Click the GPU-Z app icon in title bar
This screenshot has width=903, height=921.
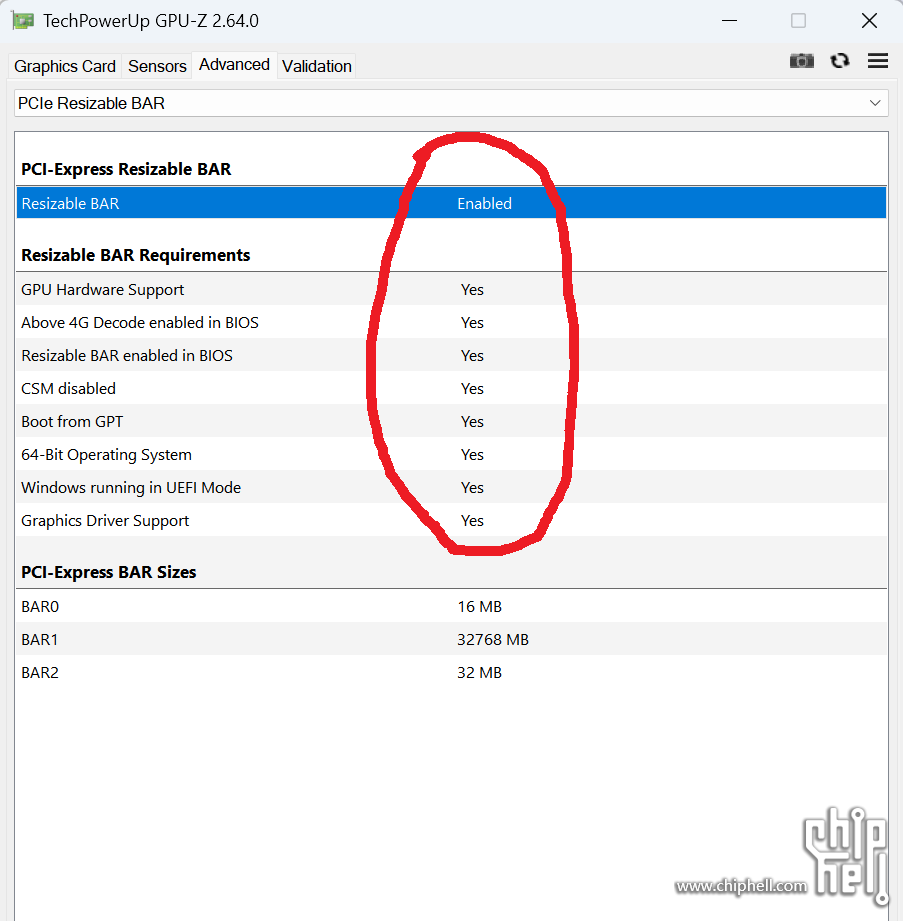click(x=22, y=21)
